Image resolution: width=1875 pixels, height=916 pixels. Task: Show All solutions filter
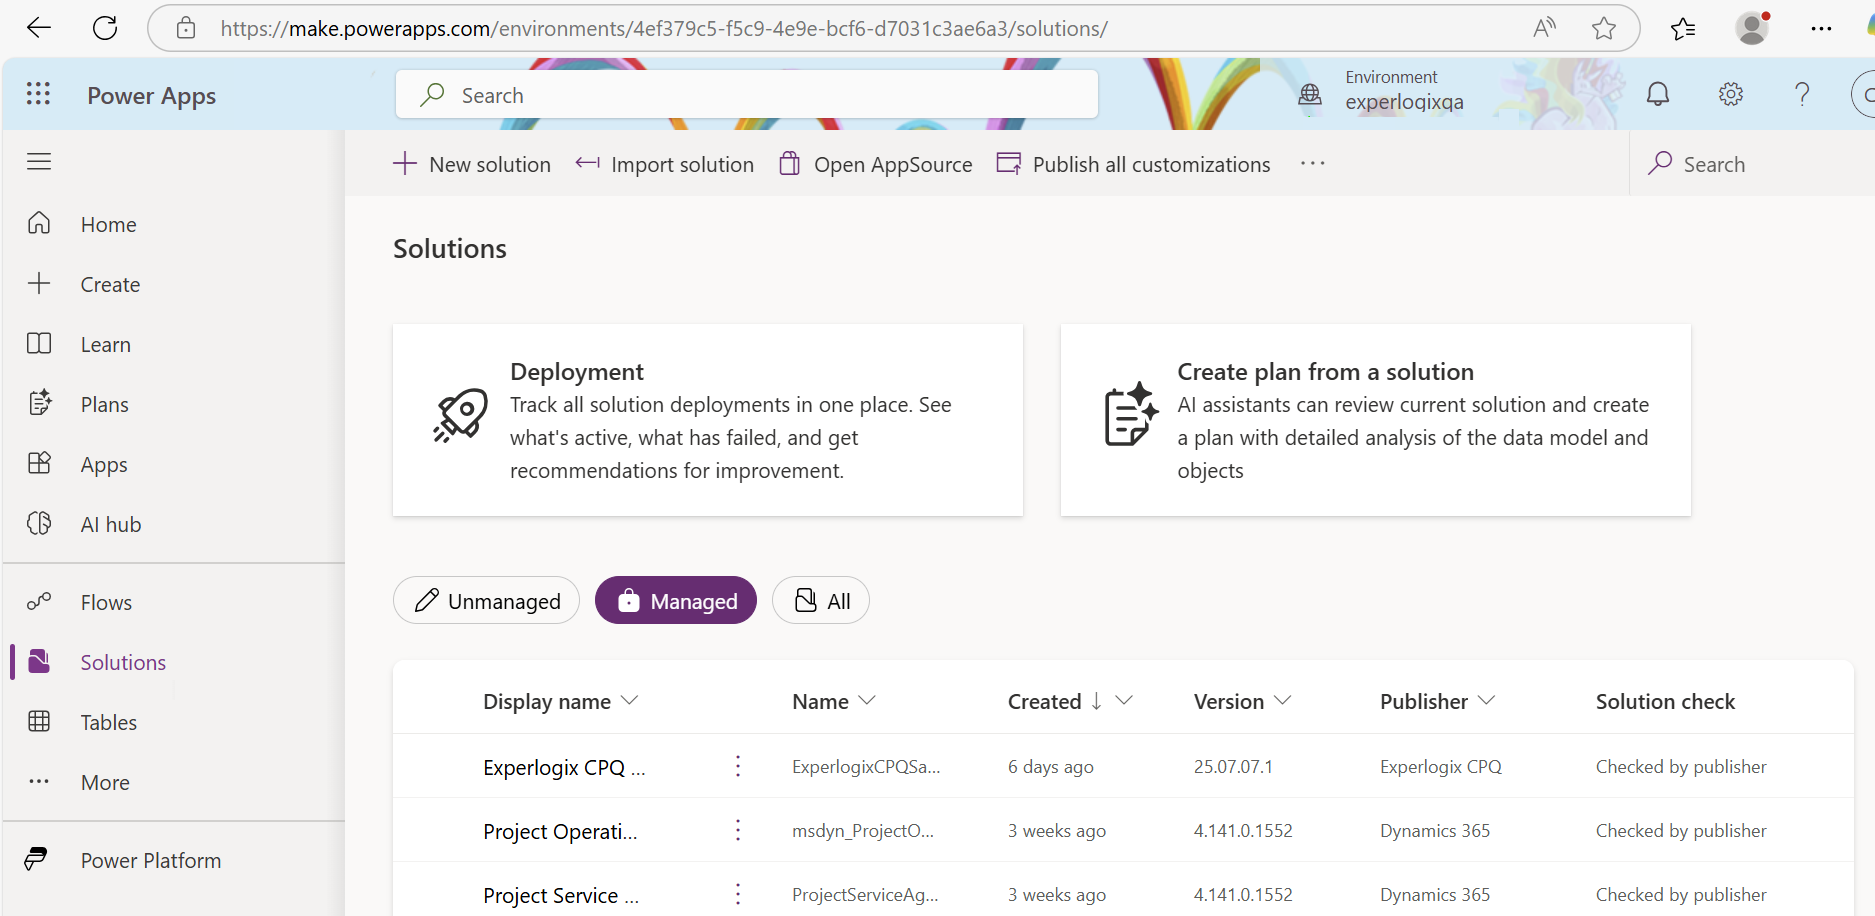tap(821, 601)
